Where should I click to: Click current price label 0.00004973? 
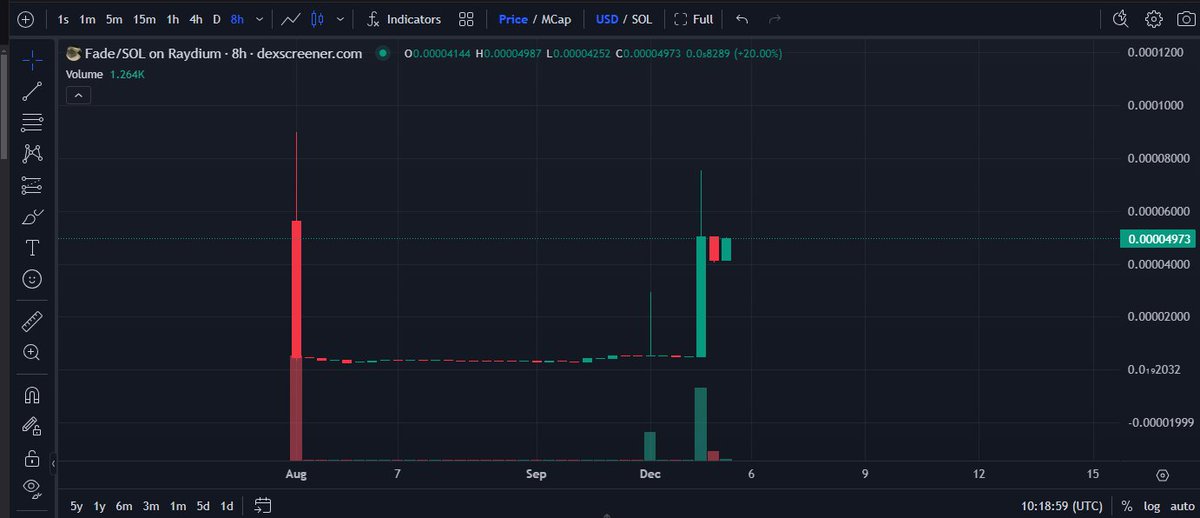[1158, 239]
